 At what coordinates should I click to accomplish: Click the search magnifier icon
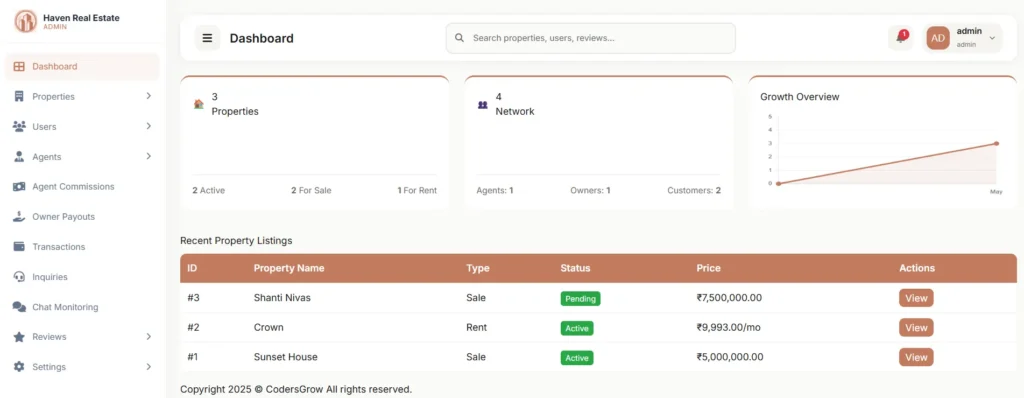coord(460,38)
